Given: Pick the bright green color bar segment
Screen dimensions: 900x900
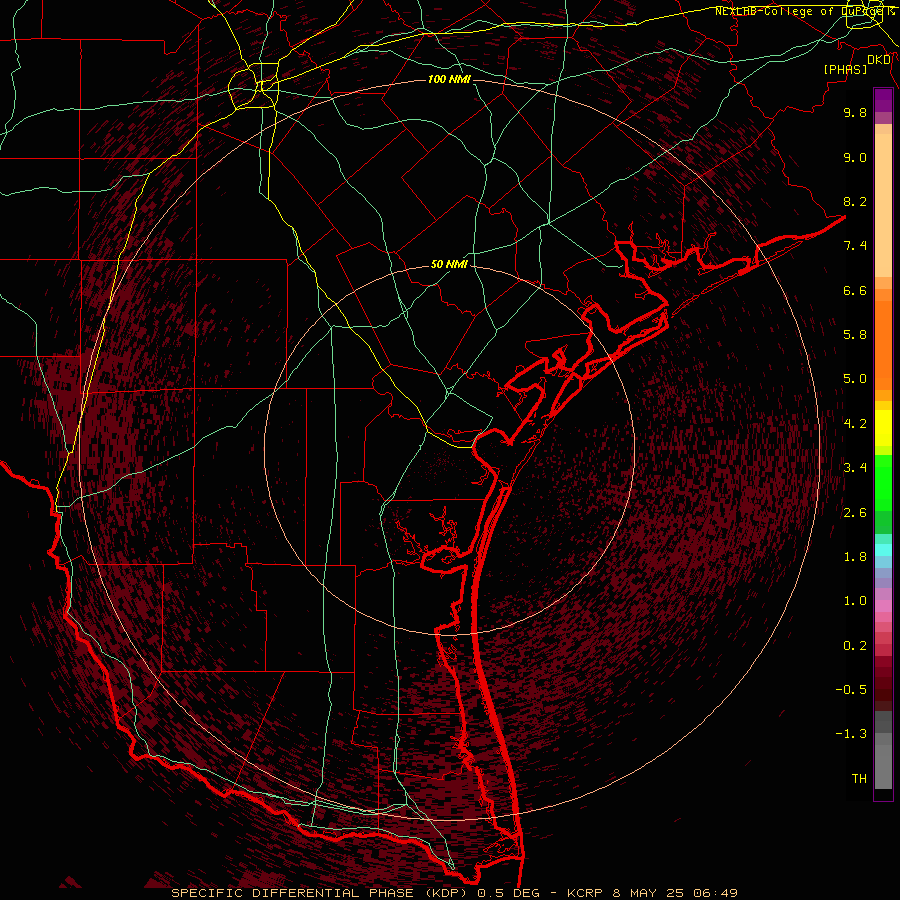Looking at the screenshot, I should click(883, 482).
